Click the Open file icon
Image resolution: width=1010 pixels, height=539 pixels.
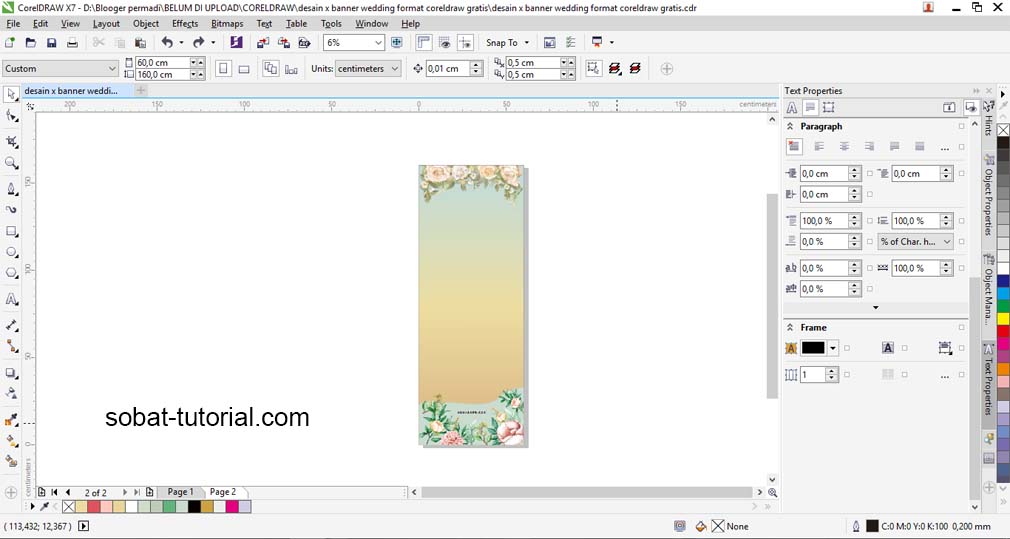coord(30,43)
